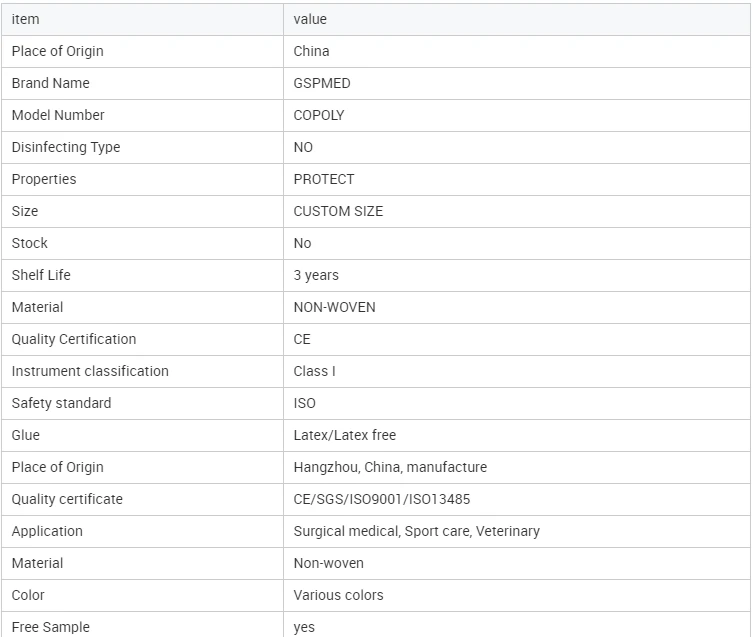Select the Free Sample row label
755x637 pixels.
[51, 627]
